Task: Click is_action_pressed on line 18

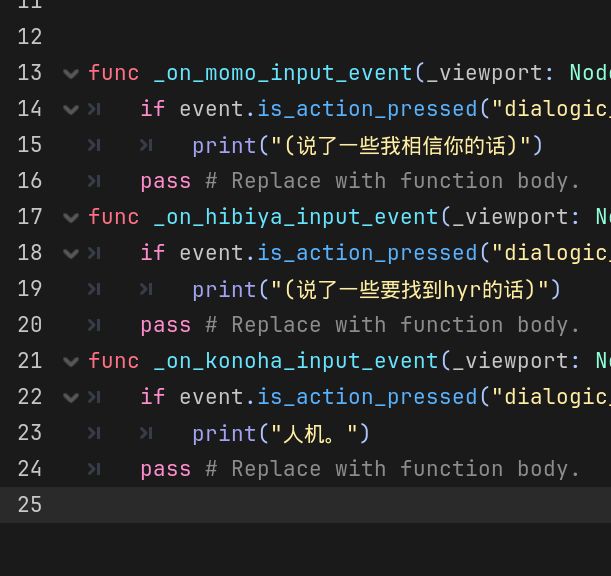Action: pyautogui.click(x=367, y=253)
